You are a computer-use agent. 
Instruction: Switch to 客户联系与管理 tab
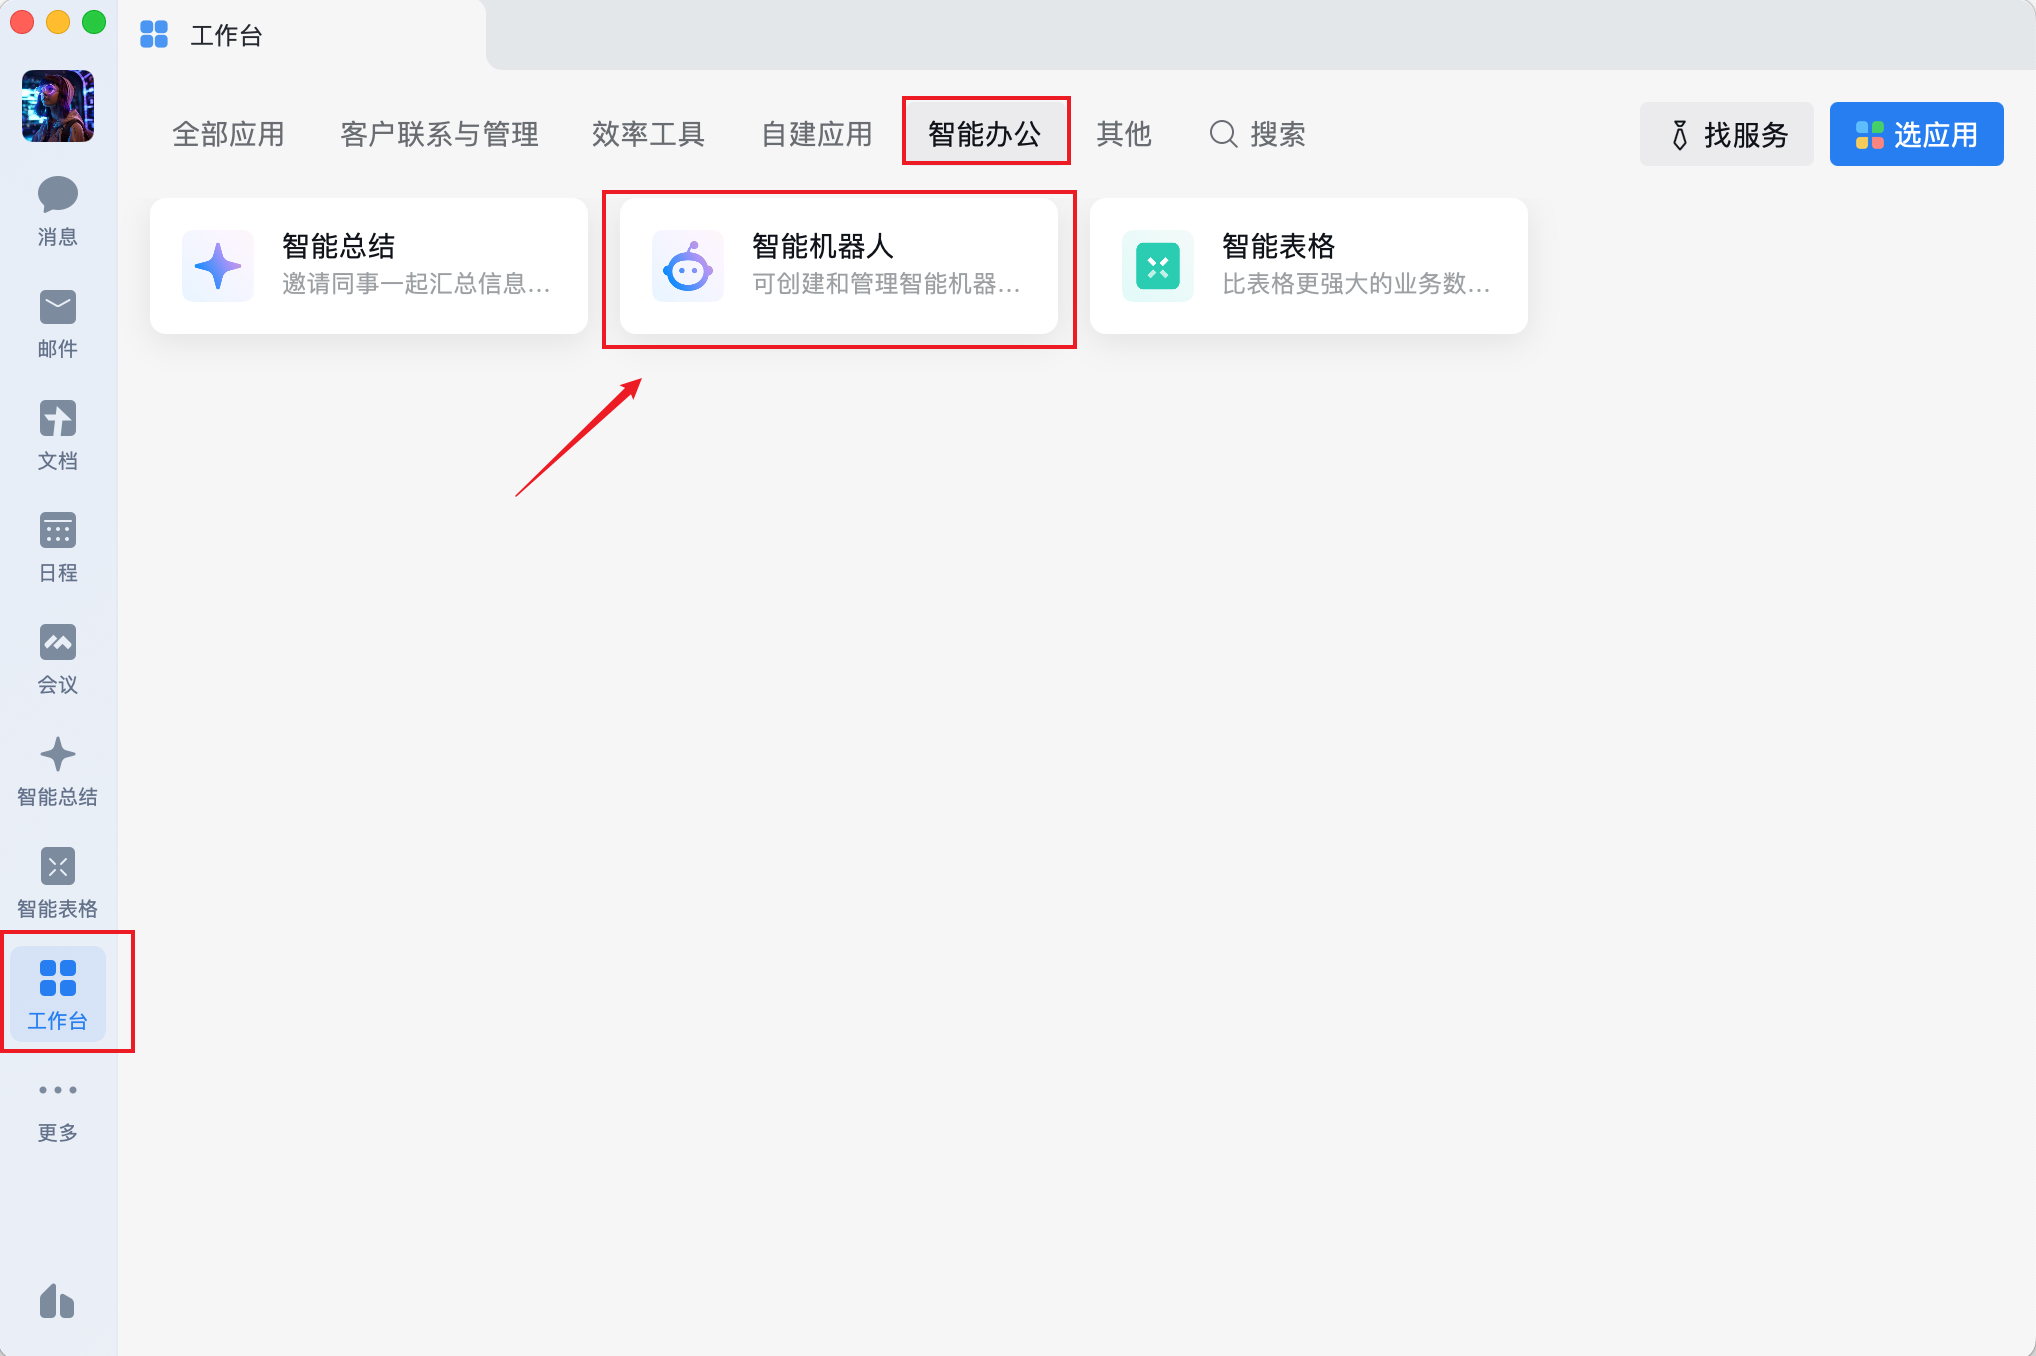click(x=439, y=134)
